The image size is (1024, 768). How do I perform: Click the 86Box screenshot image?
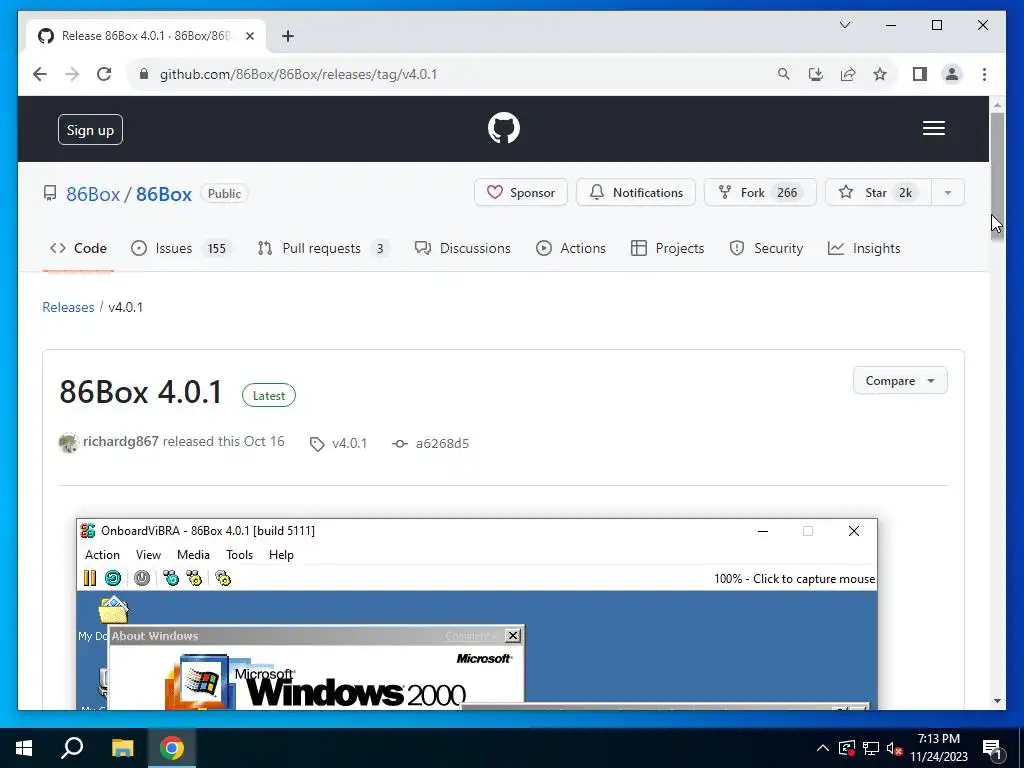[x=477, y=614]
